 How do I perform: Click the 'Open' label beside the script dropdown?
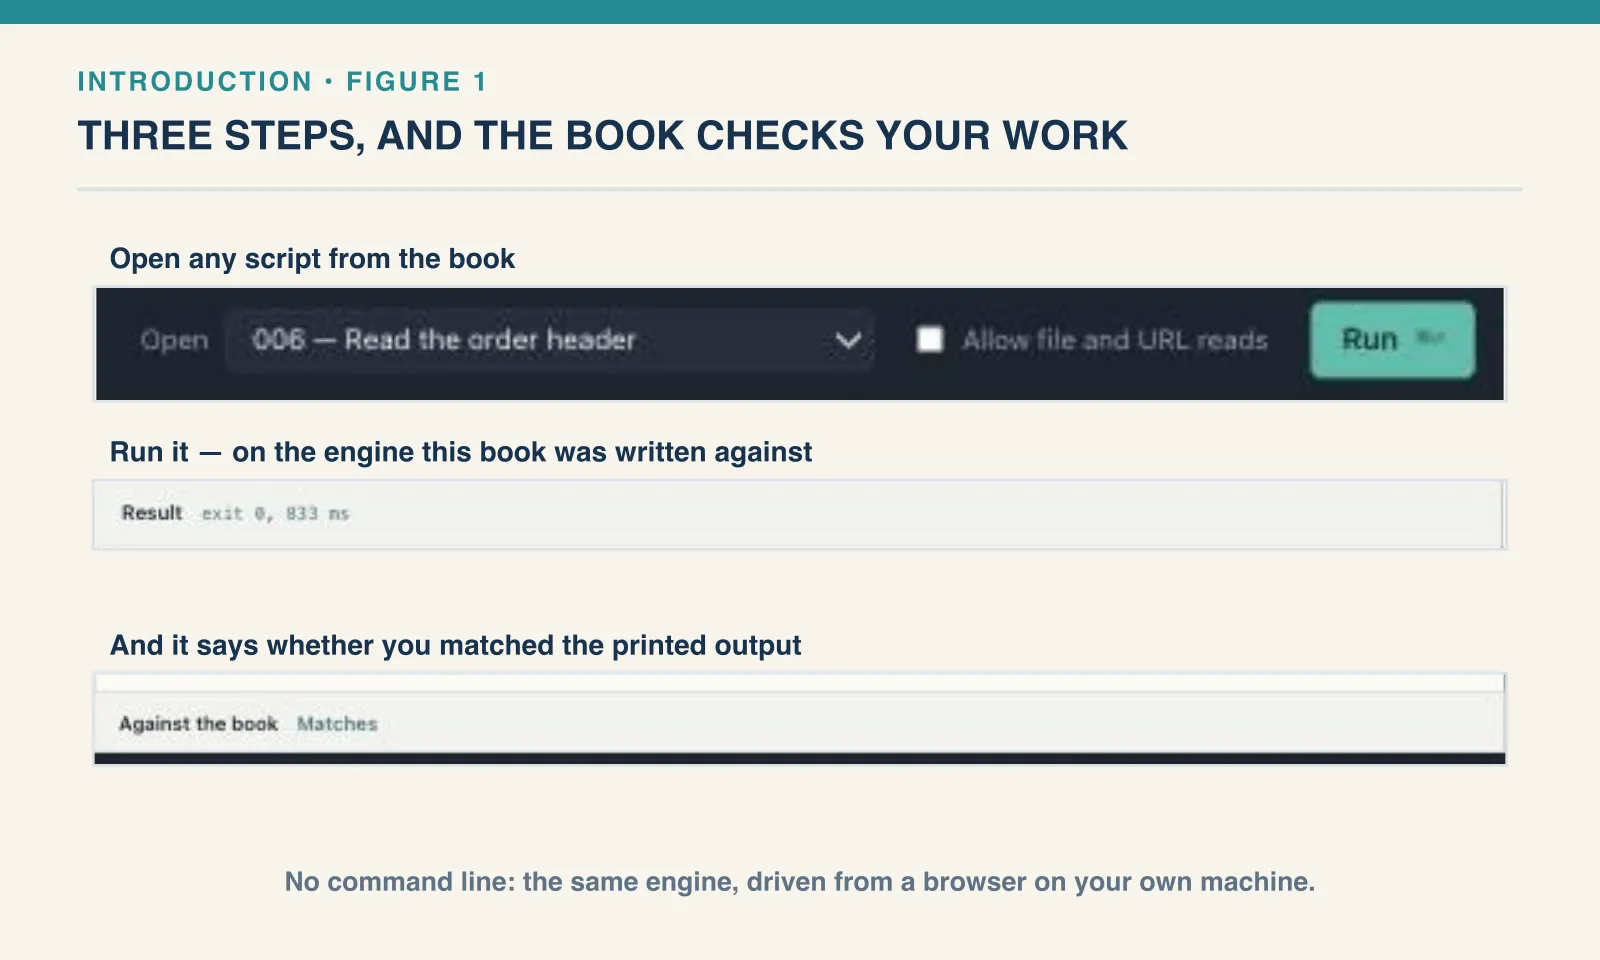pyautogui.click(x=174, y=341)
